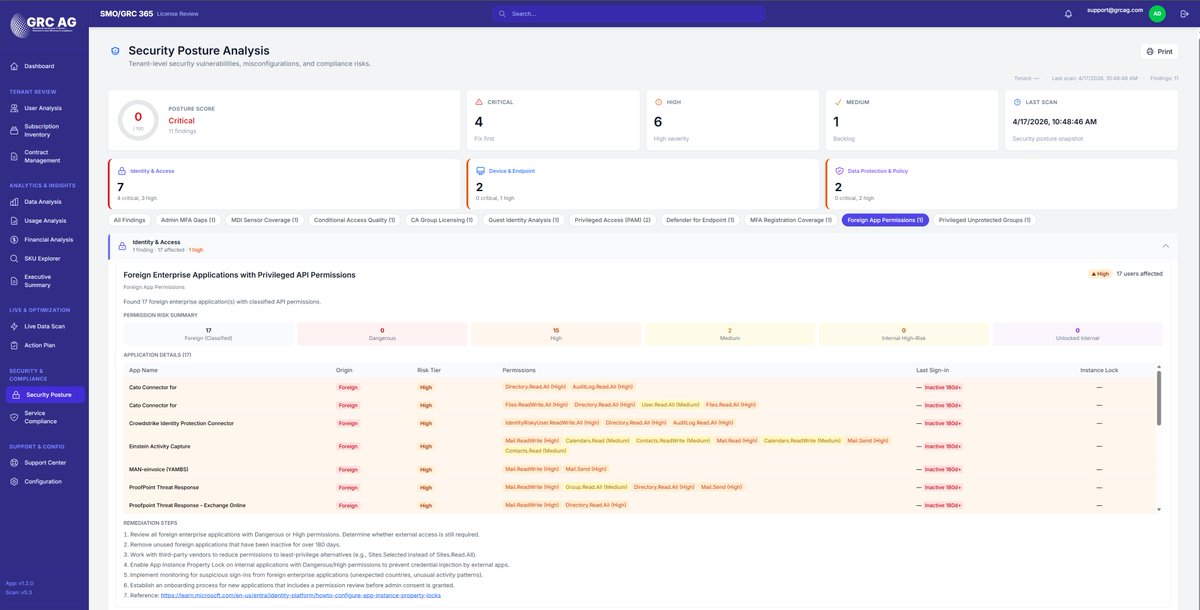The width and height of the screenshot is (1200, 610).
Task: Click the green AD user avatar
Action: click(1156, 14)
